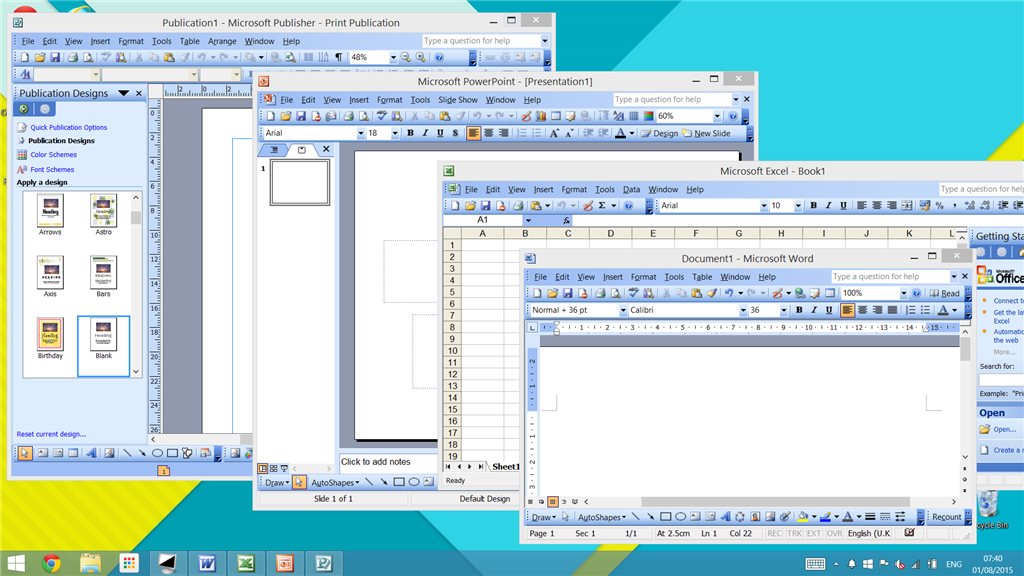Image resolution: width=1024 pixels, height=576 pixels.
Task: Click Font Color A button in PowerPoint toolbar
Action: tap(620, 133)
